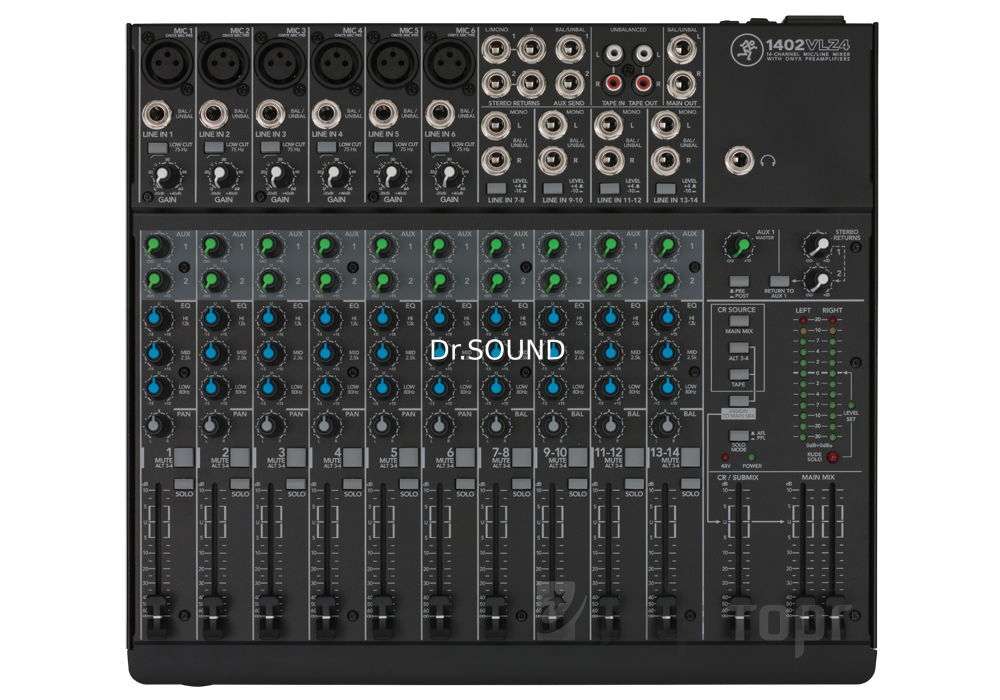Viewport: 1000px width, 700px height.
Task: Click the Aux Send 1 jack
Action: 569,50
